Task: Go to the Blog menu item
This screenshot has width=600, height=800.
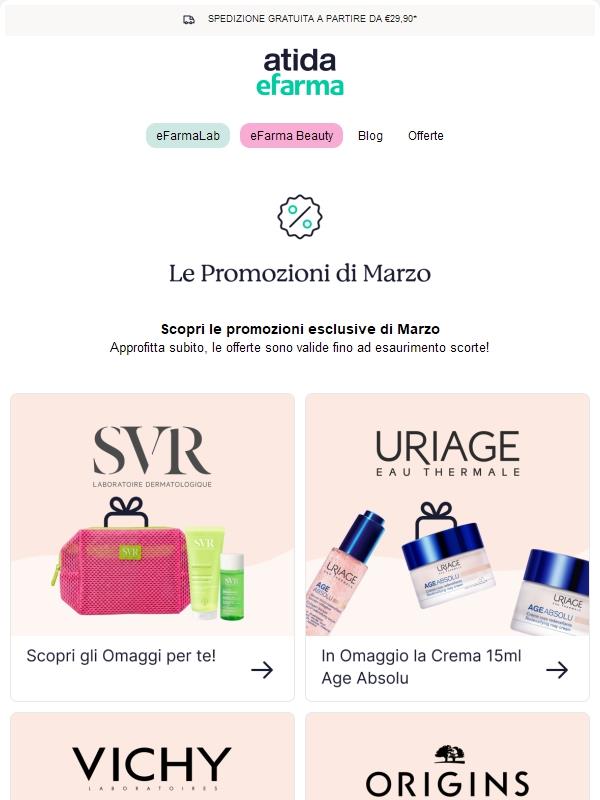Action: 370,136
